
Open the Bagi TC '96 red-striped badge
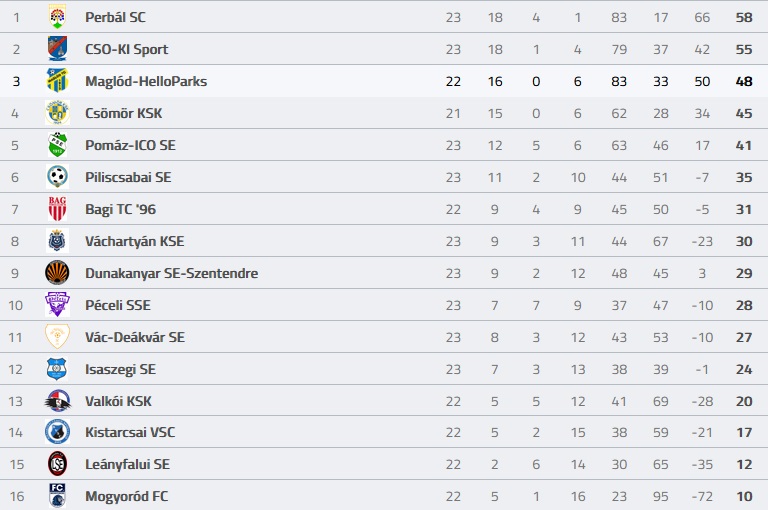[57, 209]
